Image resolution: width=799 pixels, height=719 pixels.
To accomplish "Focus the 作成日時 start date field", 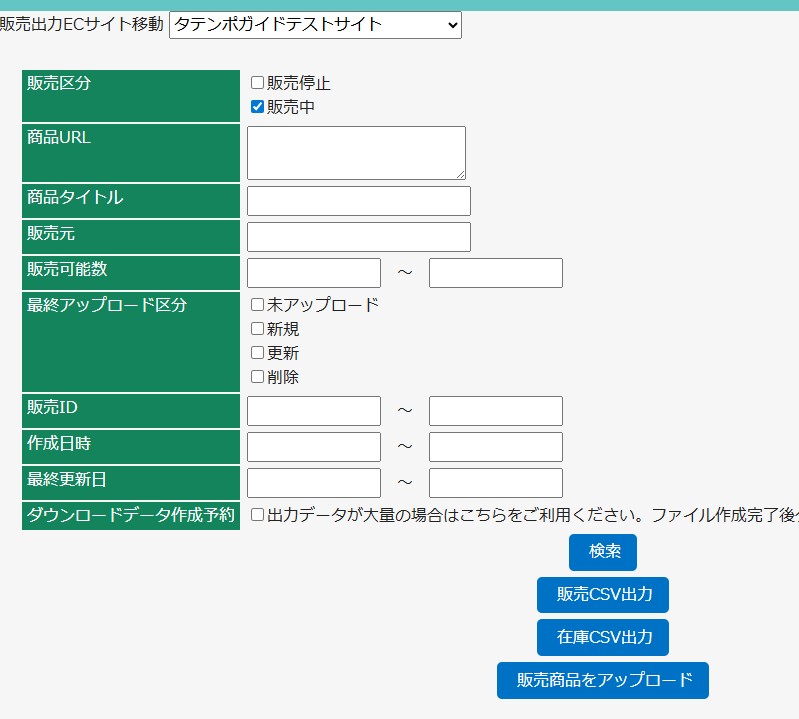I will (313, 447).
